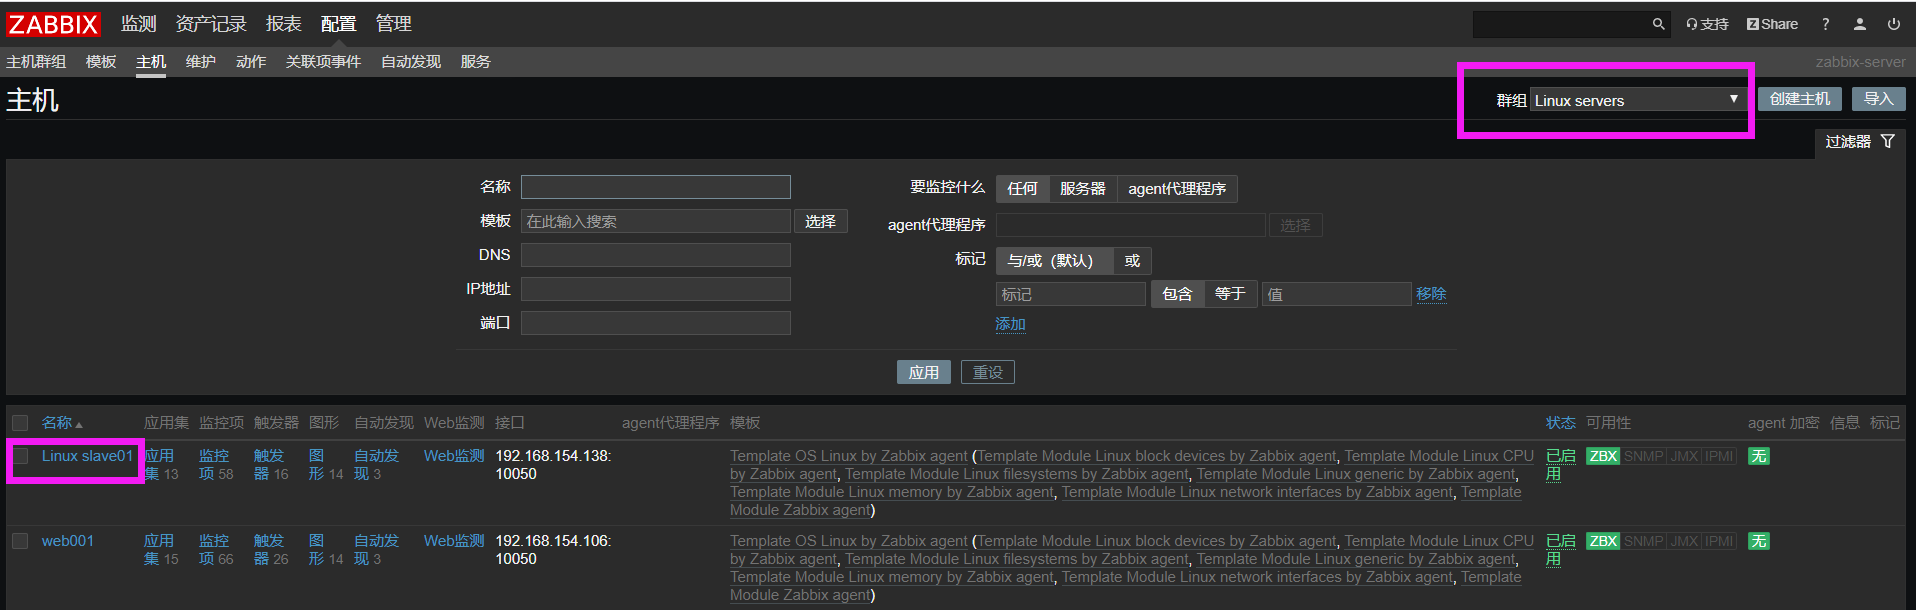Focus the 标记 tag name input
This screenshot has height=610, width=1916.
click(x=1071, y=294)
